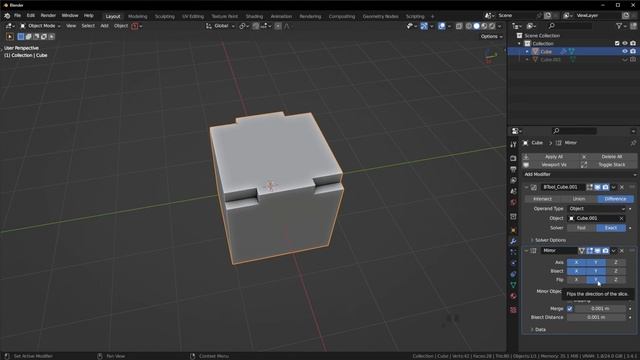Select the Tweak select tool icon

tap(9, 37)
